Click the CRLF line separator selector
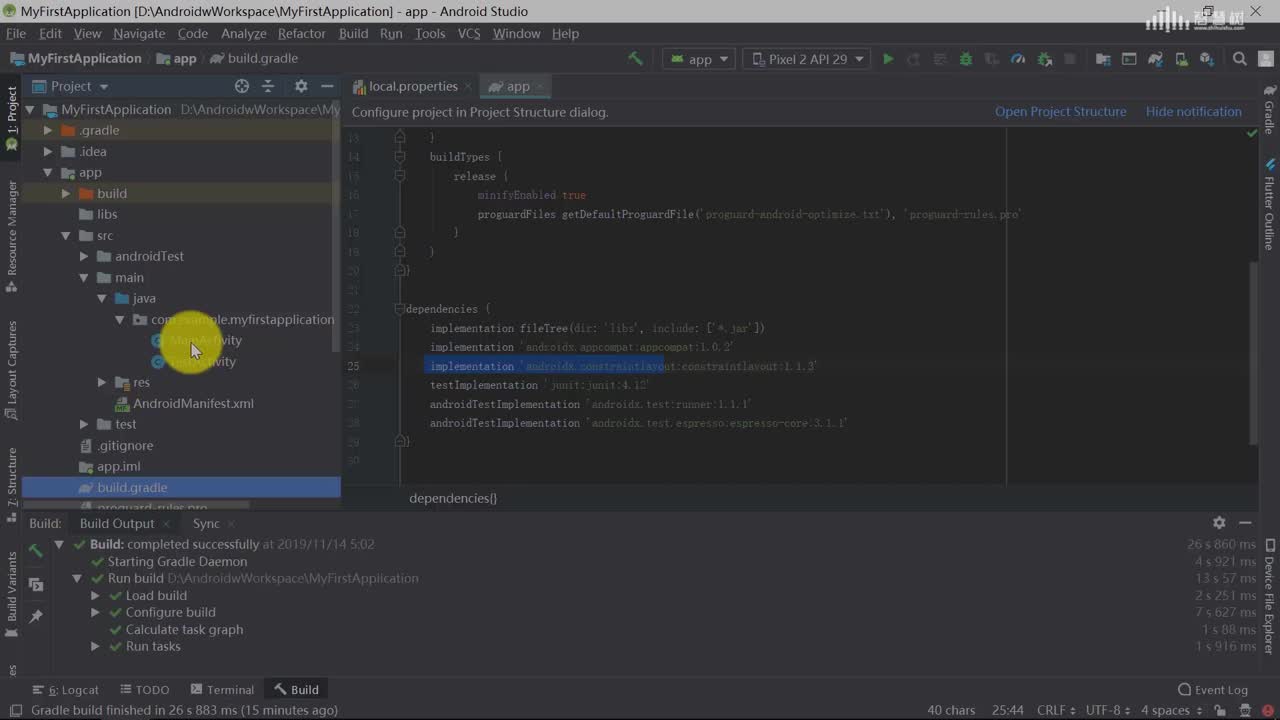The image size is (1280, 720). 1056,710
